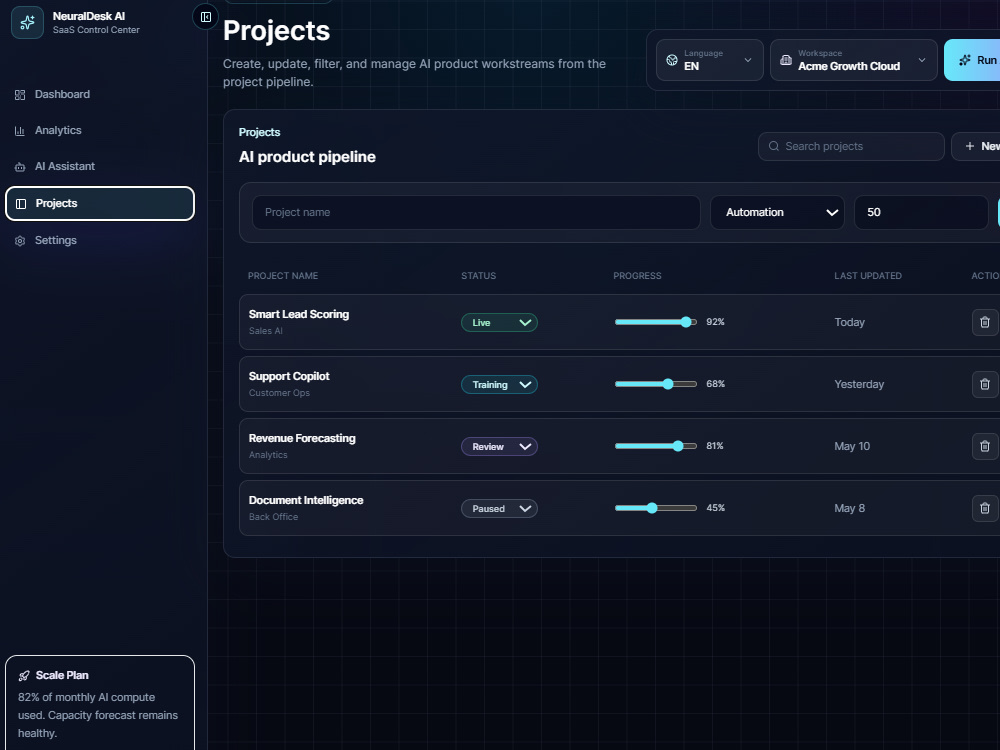Click the Support Copilot project name
This screenshot has width=1000, height=750.
click(x=289, y=376)
